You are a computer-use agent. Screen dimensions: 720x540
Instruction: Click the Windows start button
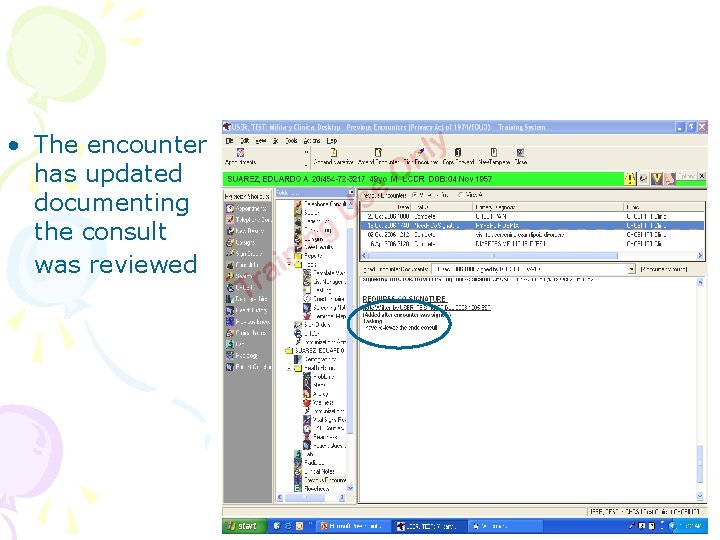click(242, 526)
